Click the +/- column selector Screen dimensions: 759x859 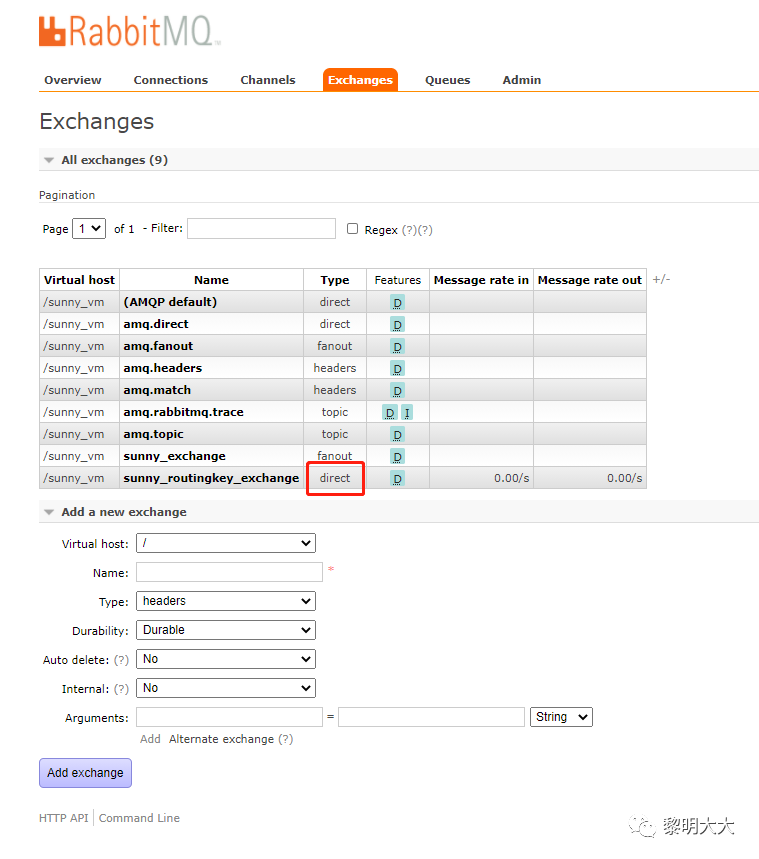click(661, 279)
